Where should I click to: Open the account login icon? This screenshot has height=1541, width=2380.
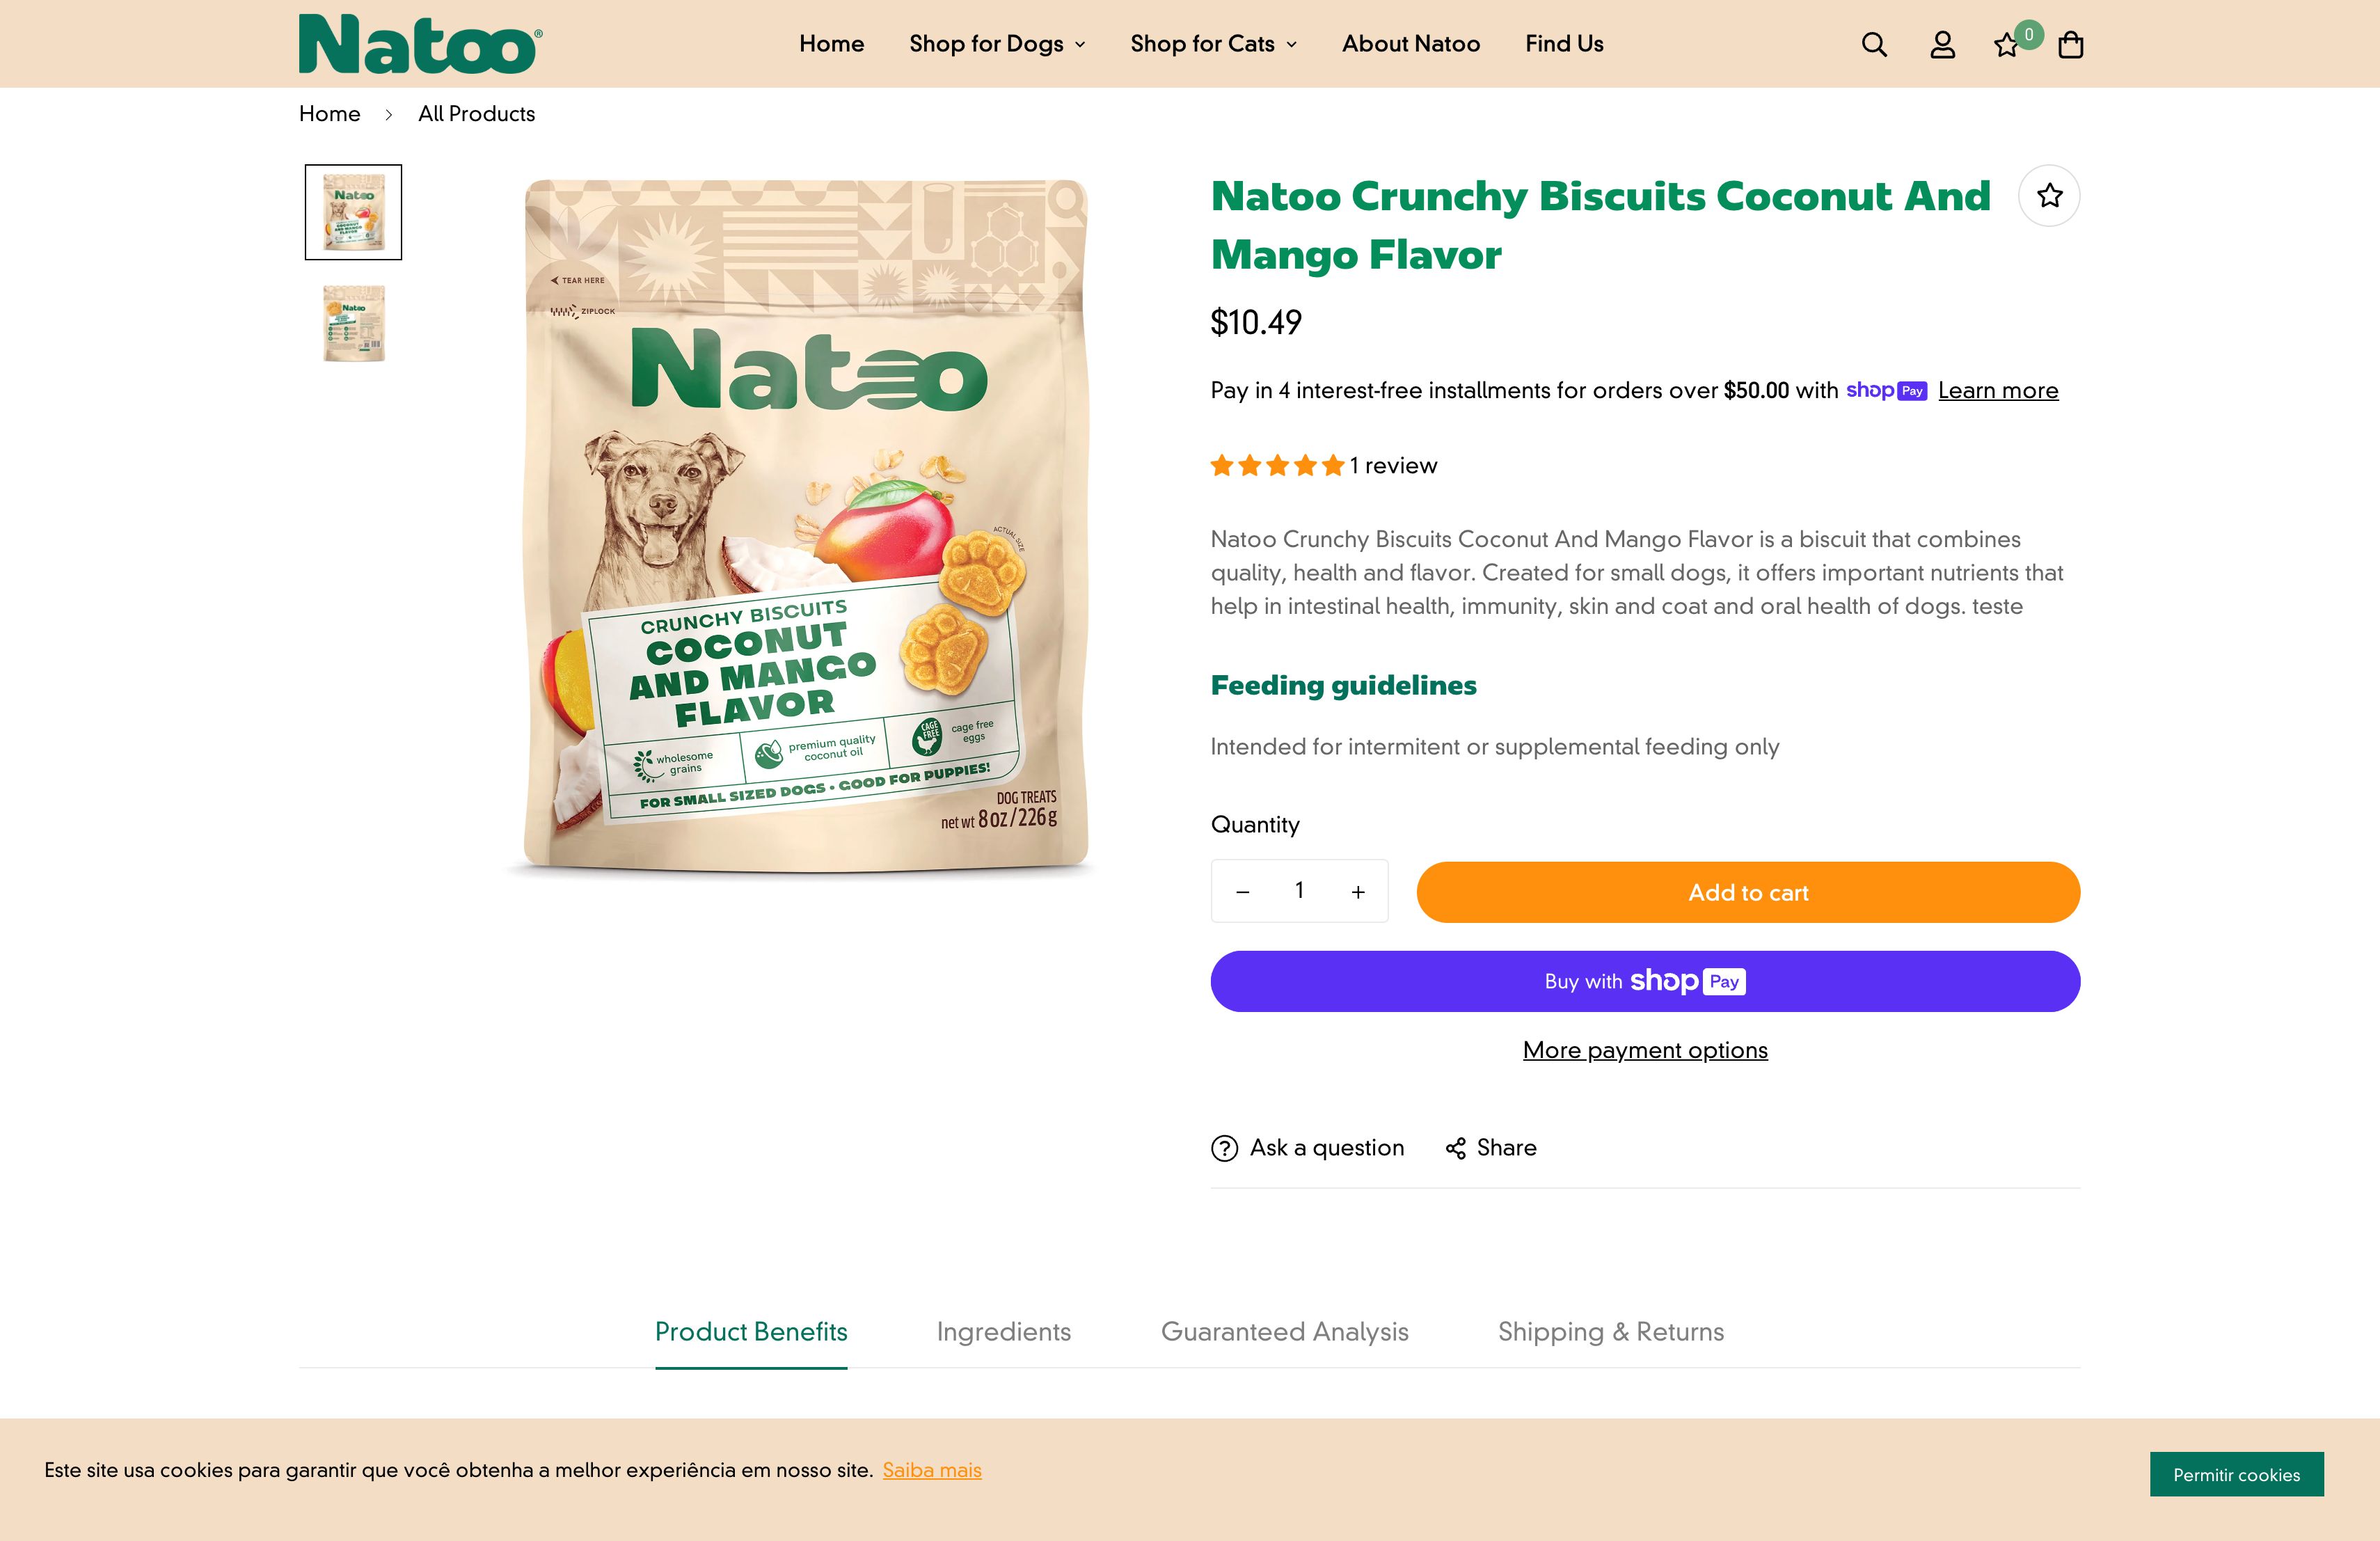(x=1941, y=44)
